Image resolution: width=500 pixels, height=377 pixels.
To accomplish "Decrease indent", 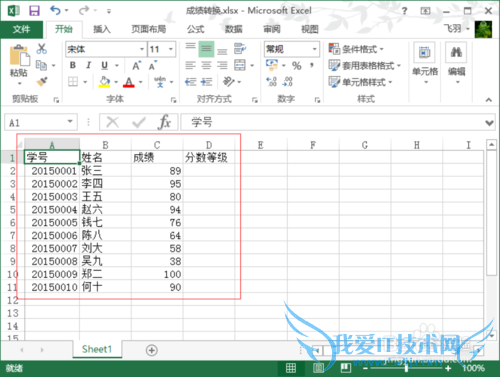I will point(190,82).
